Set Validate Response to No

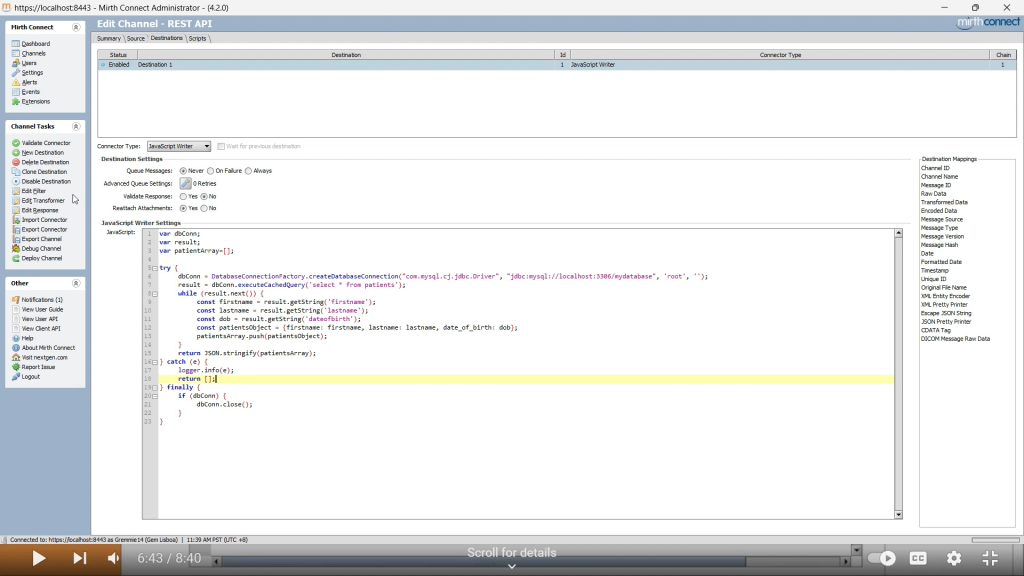coord(204,197)
